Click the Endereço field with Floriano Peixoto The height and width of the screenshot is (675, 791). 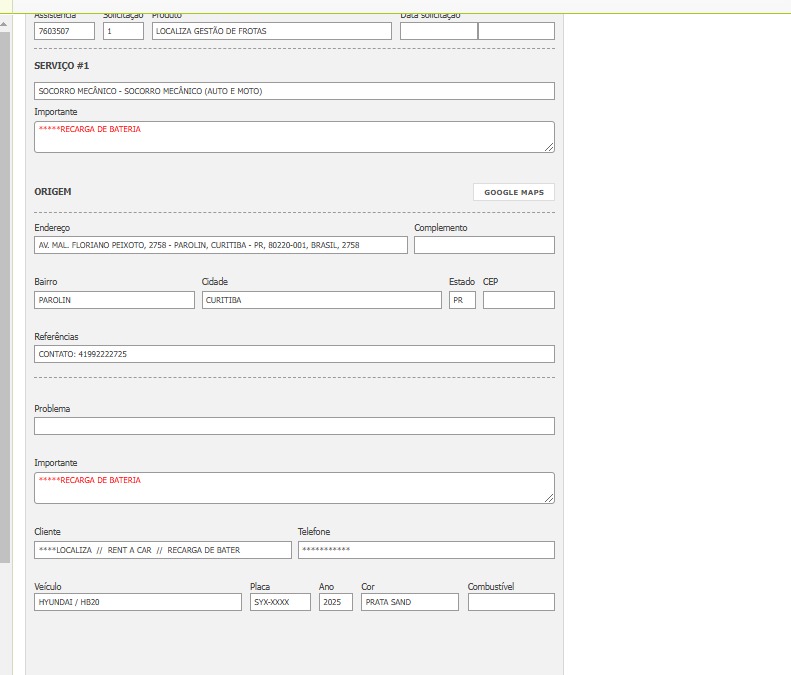(220, 245)
